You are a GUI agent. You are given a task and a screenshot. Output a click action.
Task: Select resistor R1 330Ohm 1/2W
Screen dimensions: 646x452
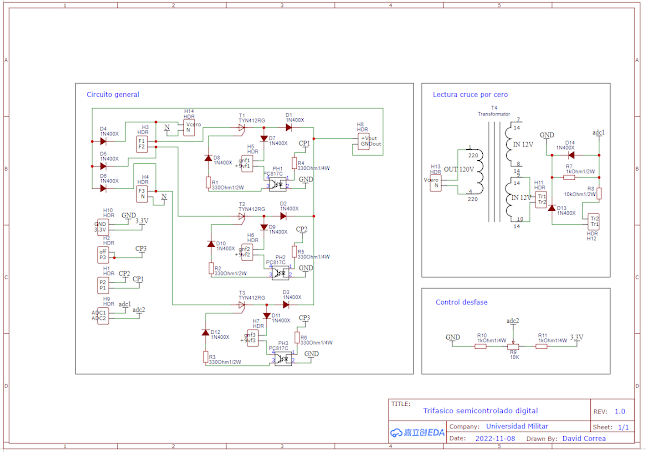pos(208,183)
